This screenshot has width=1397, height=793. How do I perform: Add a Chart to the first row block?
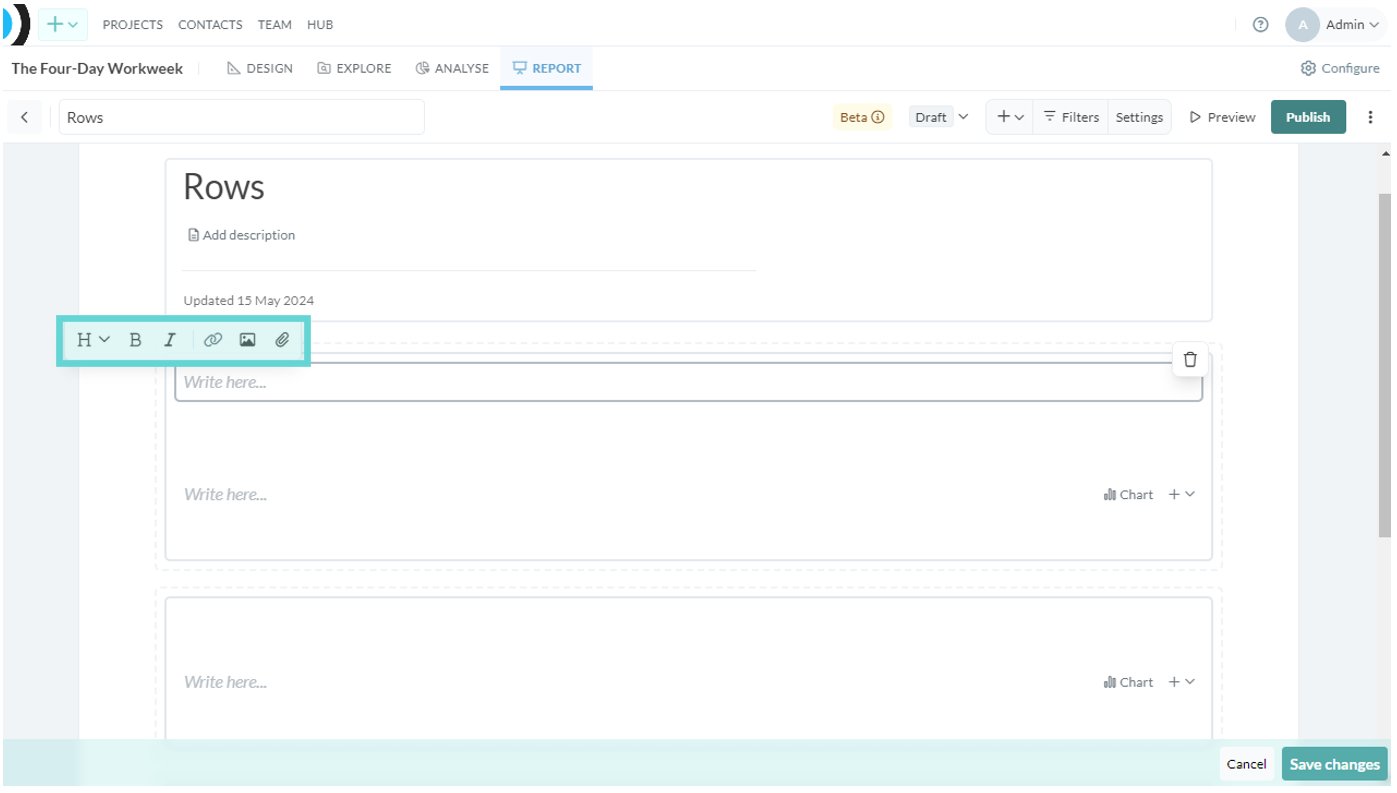tap(1128, 494)
